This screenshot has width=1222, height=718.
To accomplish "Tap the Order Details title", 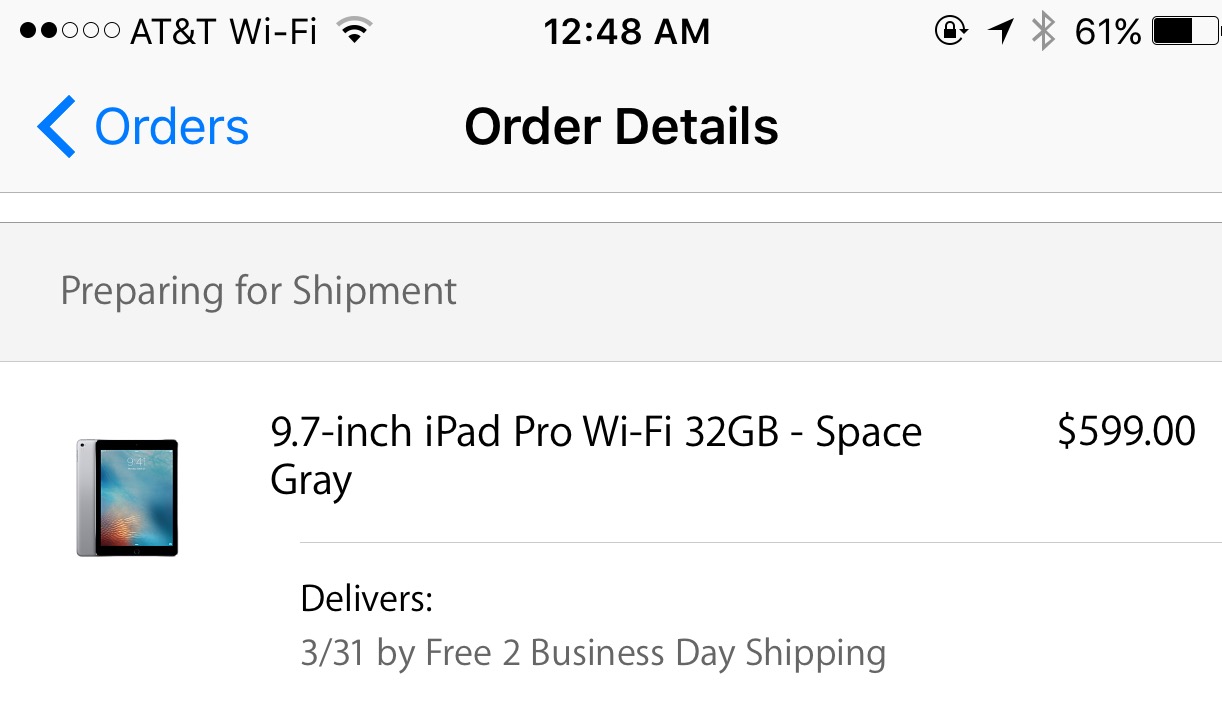I will (x=621, y=127).
